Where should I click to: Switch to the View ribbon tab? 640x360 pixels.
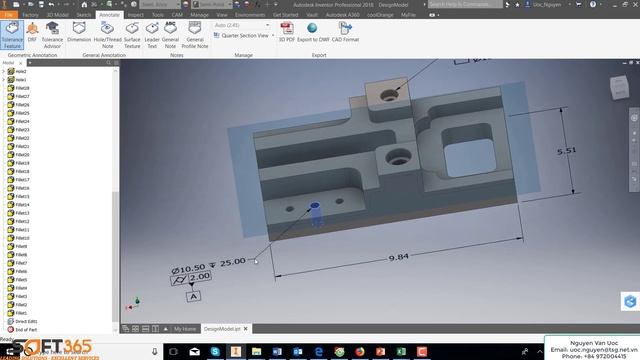[222, 15]
